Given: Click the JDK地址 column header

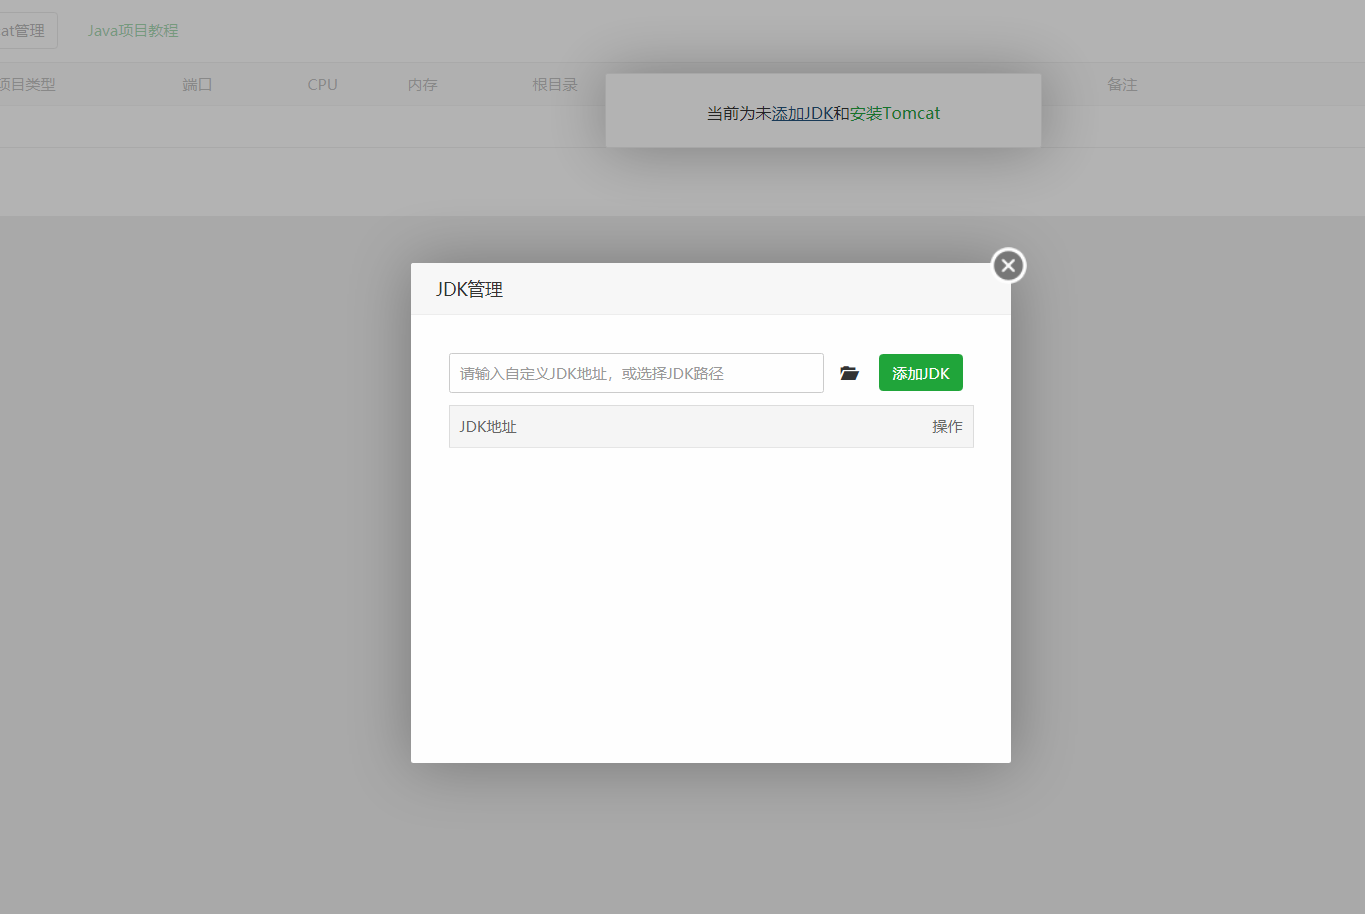Looking at the screenshot, I should click(x=488, y=427).
